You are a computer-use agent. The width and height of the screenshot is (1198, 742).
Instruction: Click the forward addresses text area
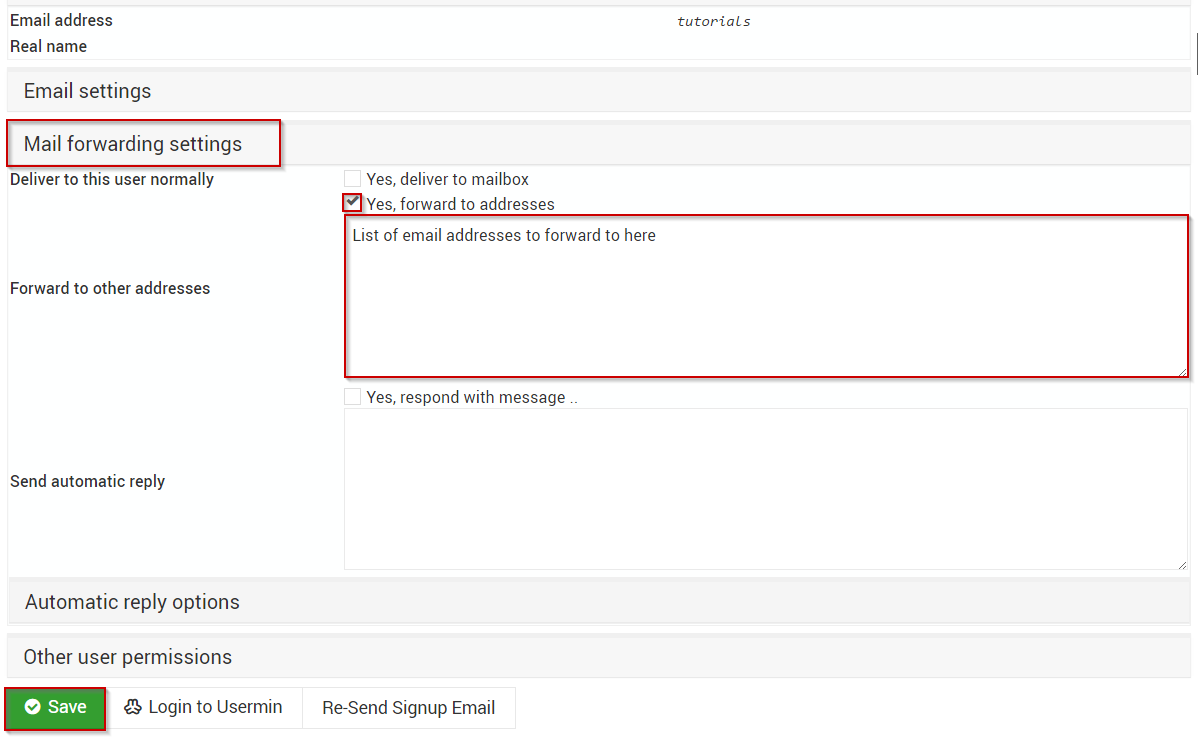click(766, 296)
